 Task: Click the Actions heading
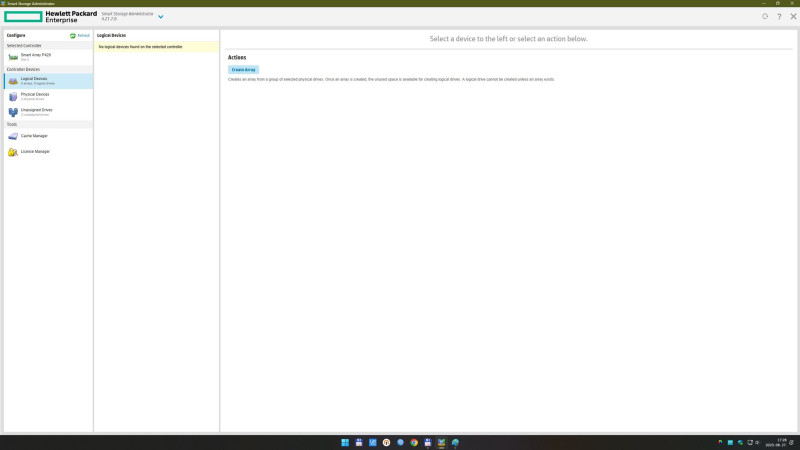[x=237, y=58]
